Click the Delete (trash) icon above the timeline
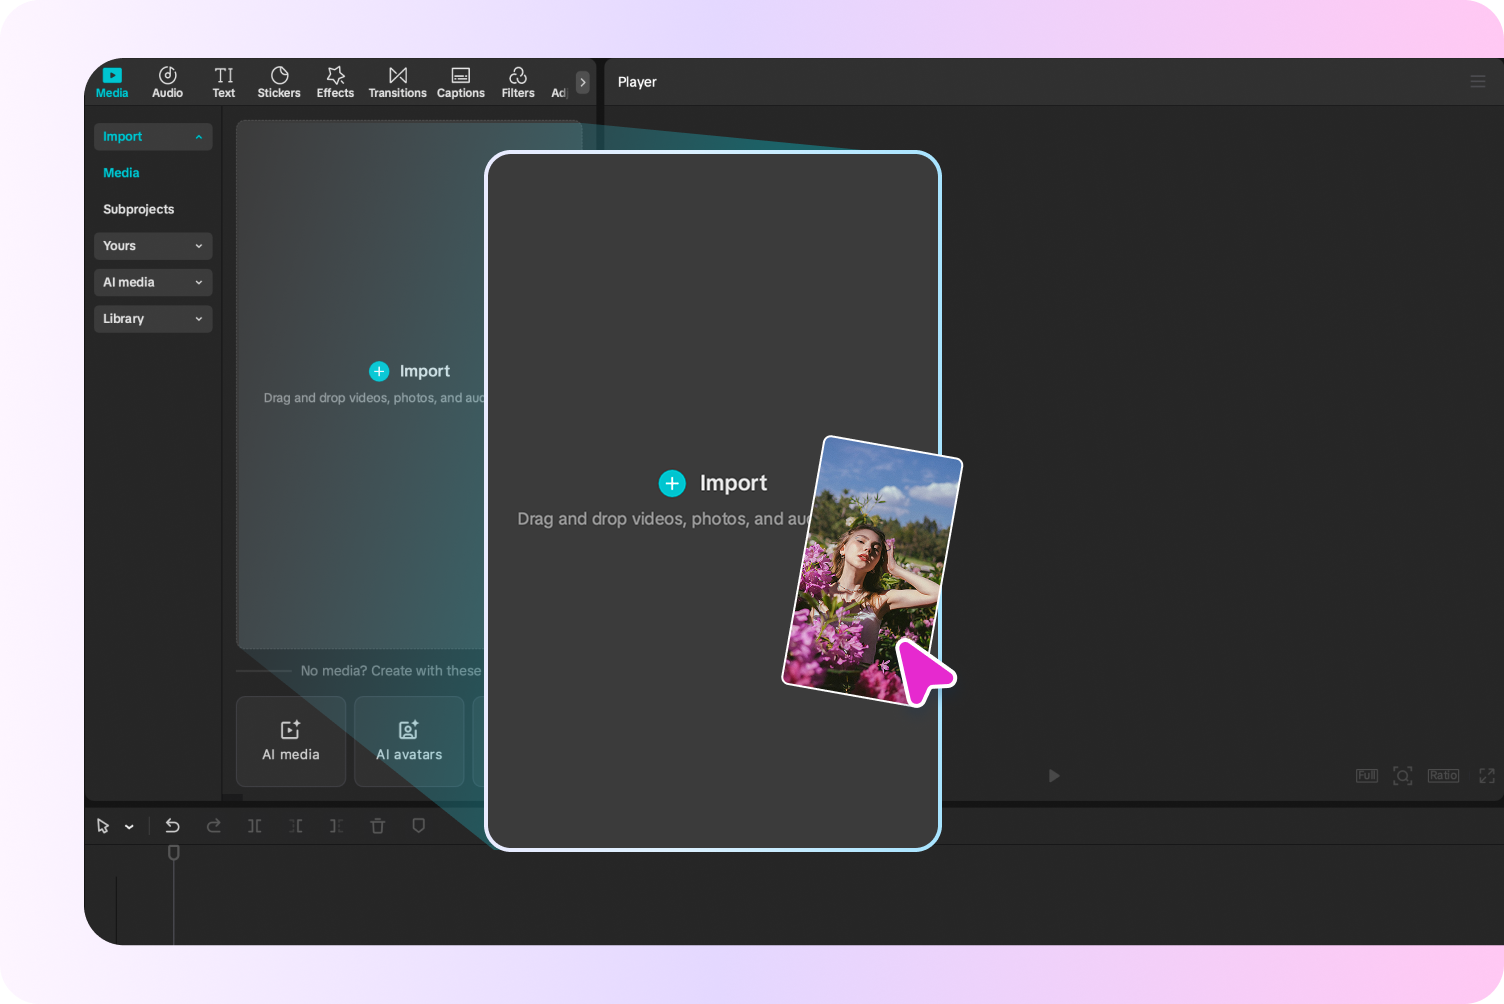The width and height of the screenshot is (1504, 1004). [x=377, y=826]
